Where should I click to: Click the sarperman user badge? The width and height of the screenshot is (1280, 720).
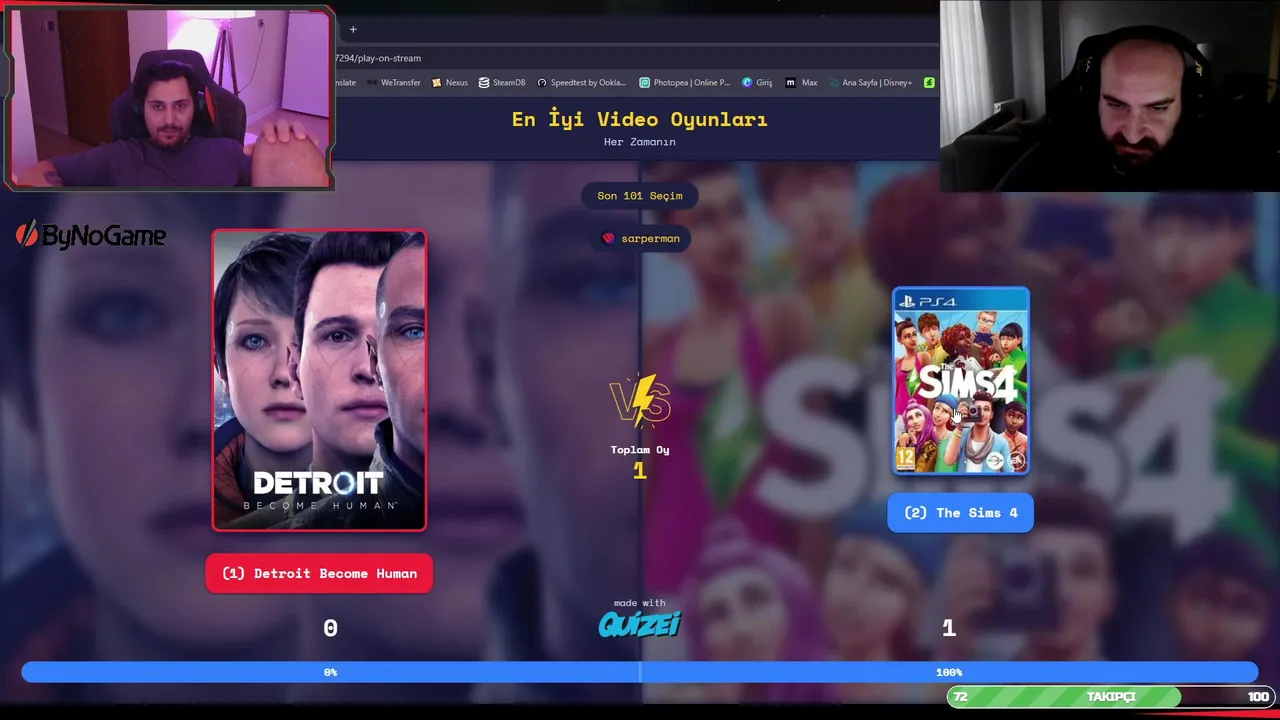point(640,238)
